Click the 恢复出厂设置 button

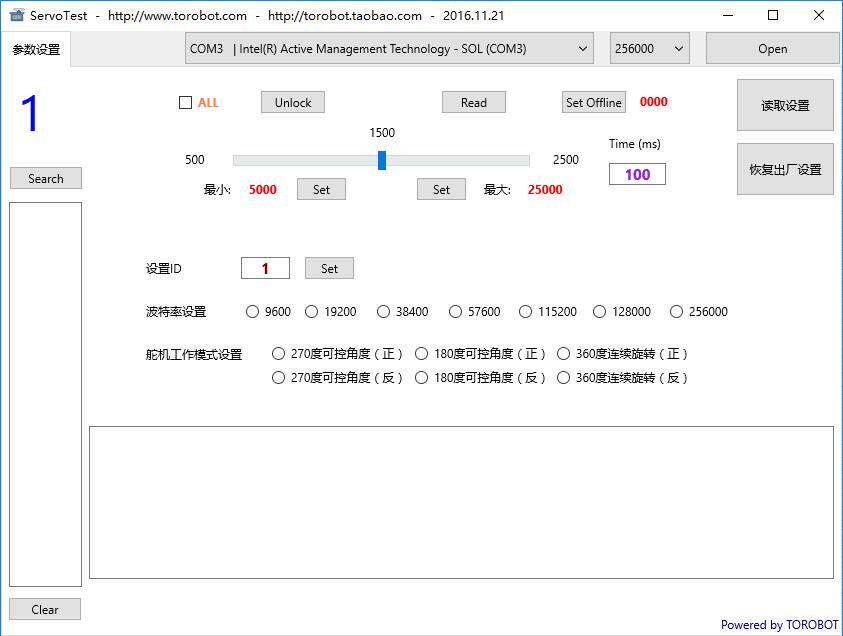tap(785, 169)
